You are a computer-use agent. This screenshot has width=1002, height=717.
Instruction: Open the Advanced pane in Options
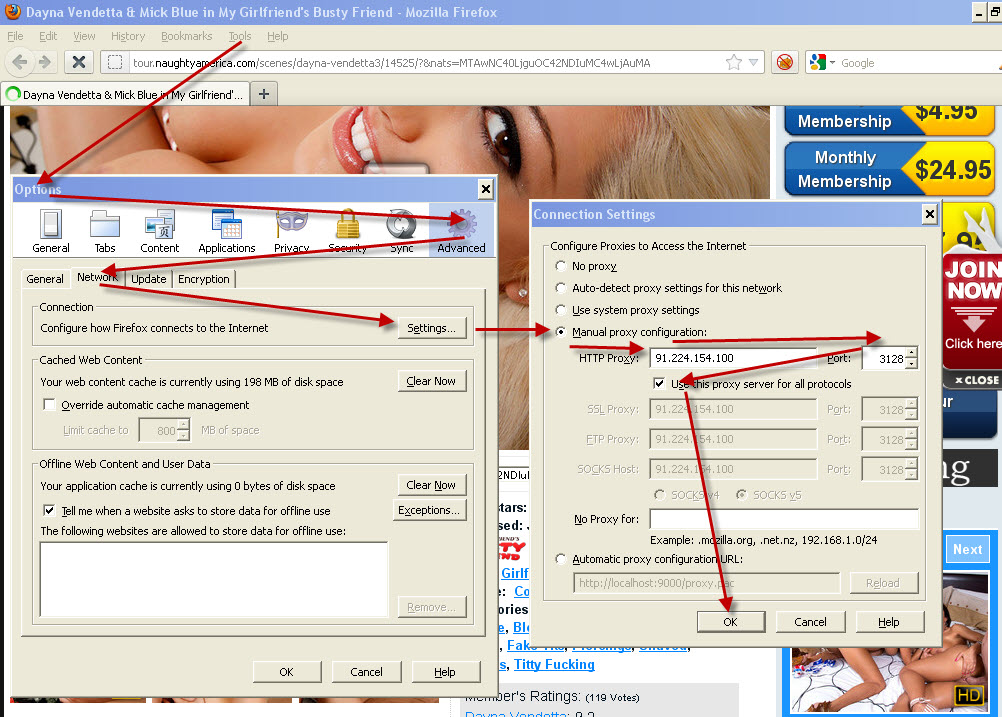pos(461,231)
